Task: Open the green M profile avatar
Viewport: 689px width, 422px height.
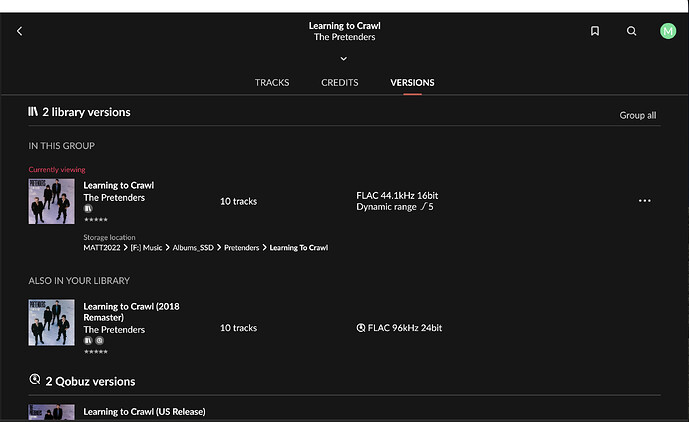Action: point(668,31)
